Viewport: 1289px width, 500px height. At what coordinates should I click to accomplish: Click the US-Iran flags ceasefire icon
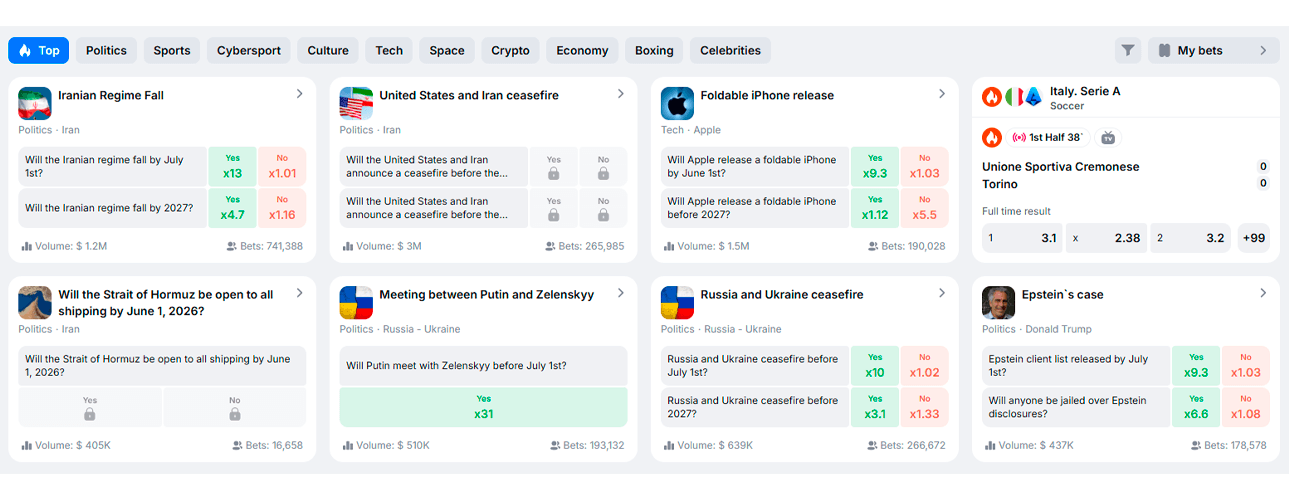tap(356, 103)
